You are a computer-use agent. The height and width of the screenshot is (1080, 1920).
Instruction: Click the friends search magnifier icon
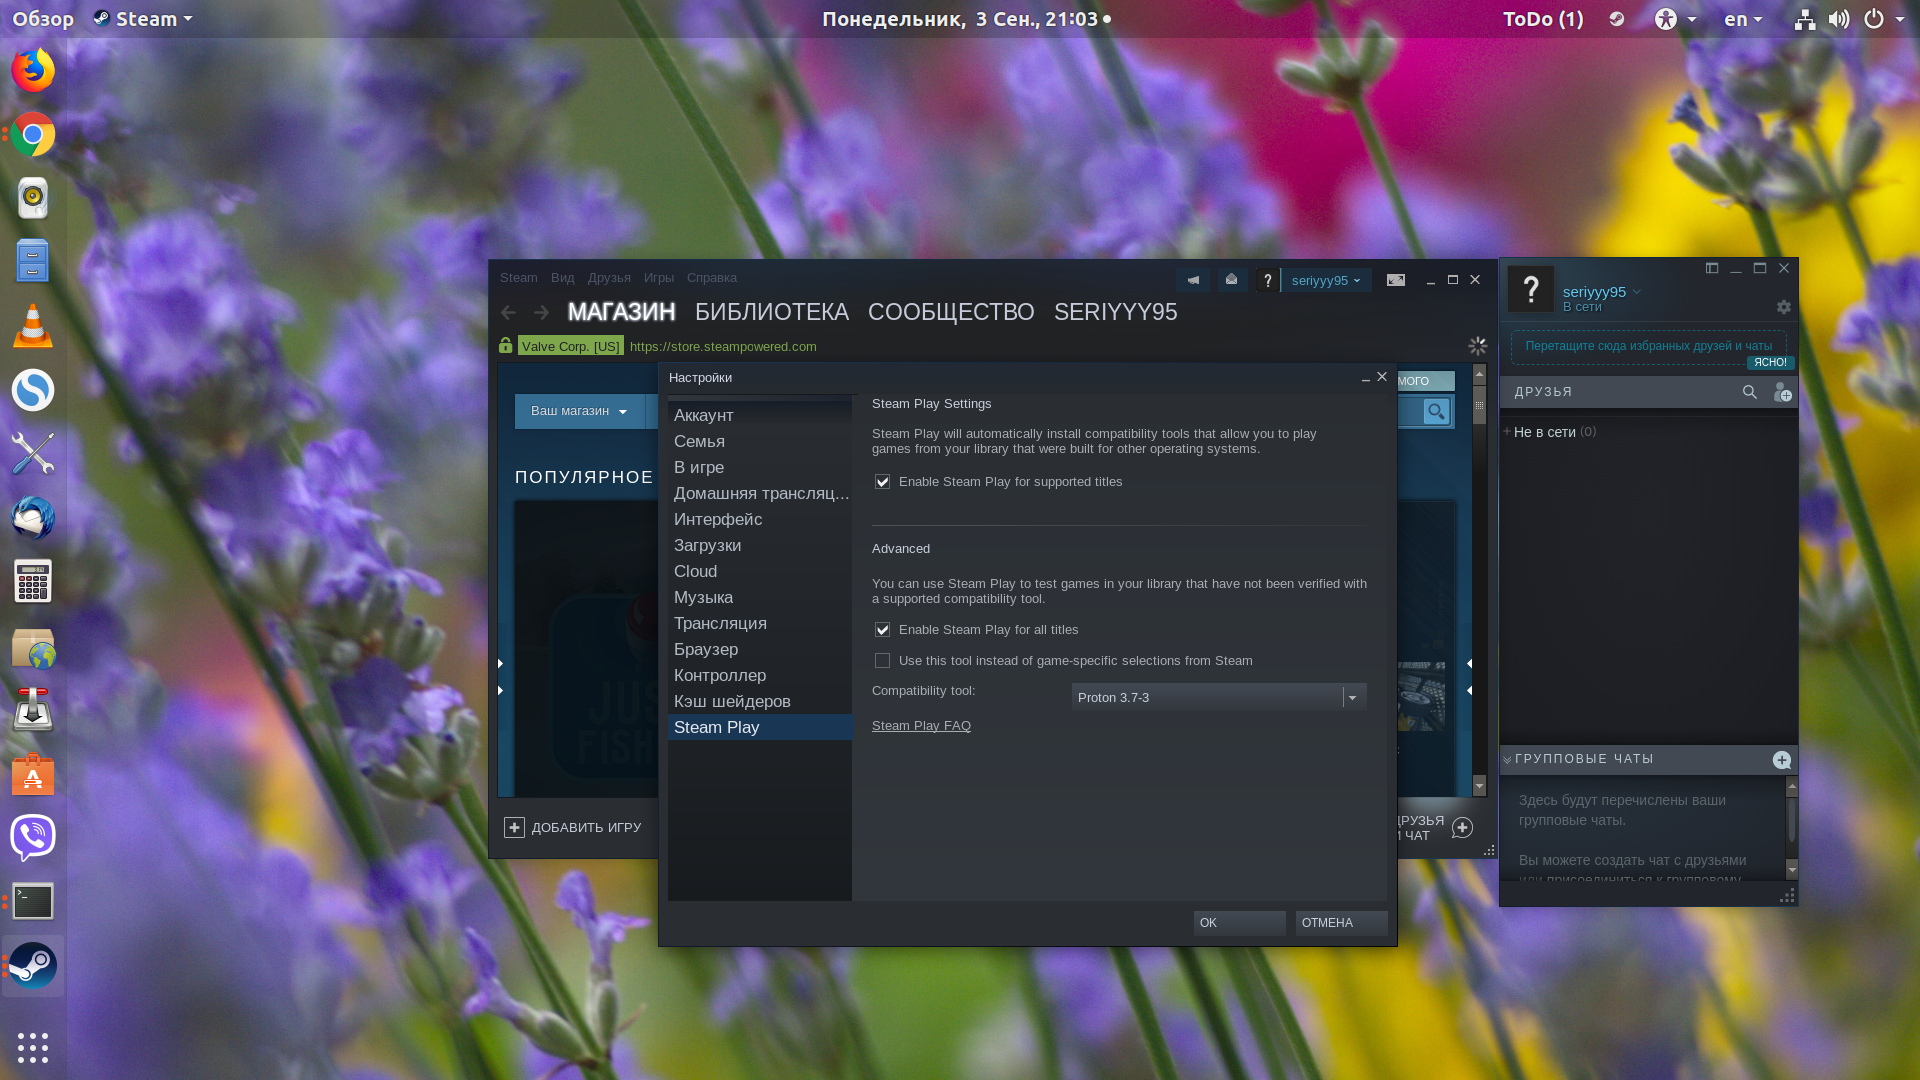(x=1749, y=392)
